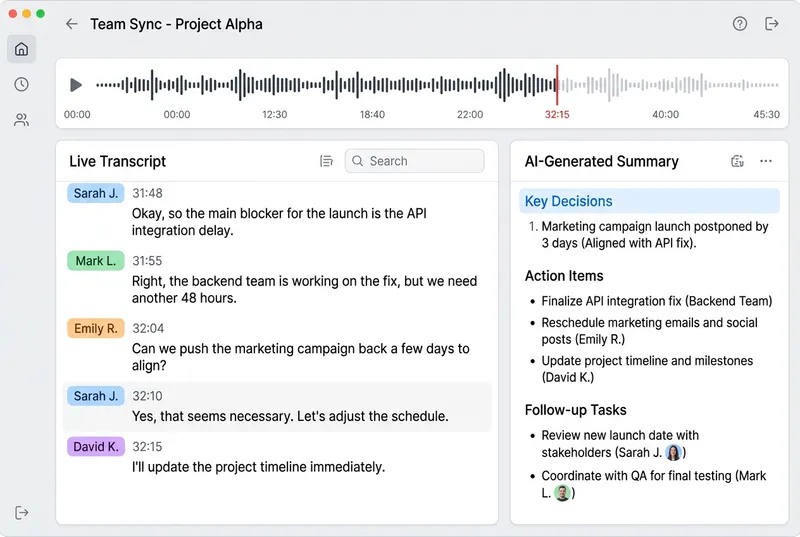The image size is (800, 537).
Task: Open the Home icon in sidebar
Action: 21,49
